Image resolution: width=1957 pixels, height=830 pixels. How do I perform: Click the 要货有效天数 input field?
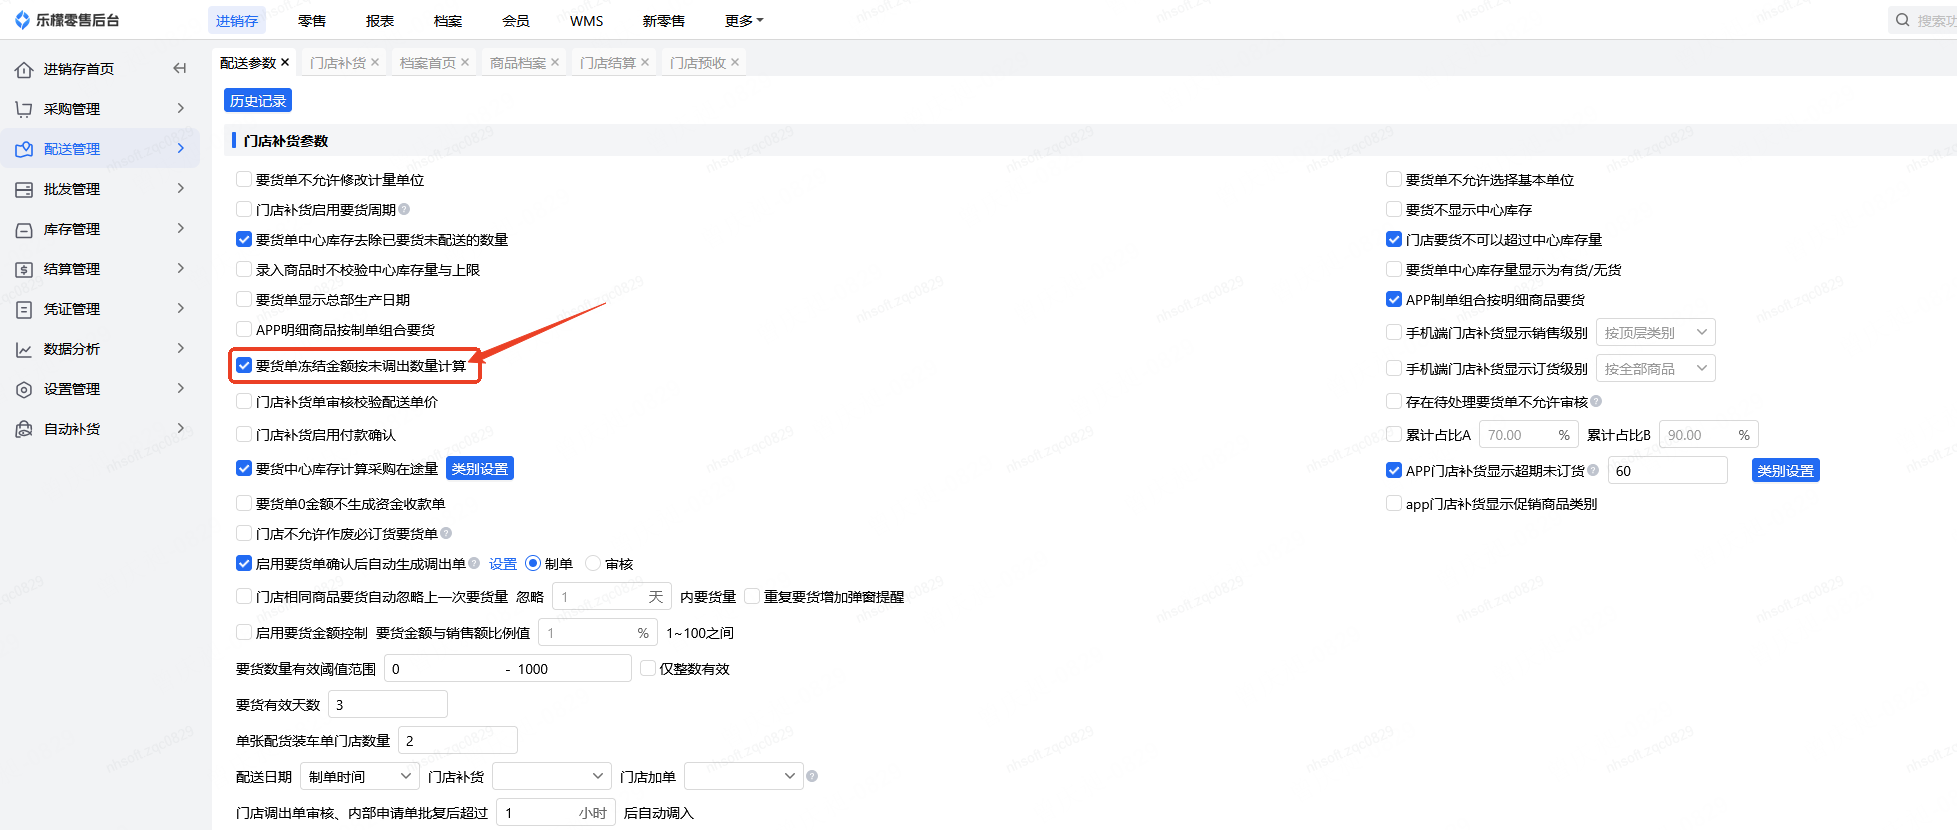[388, 704]
